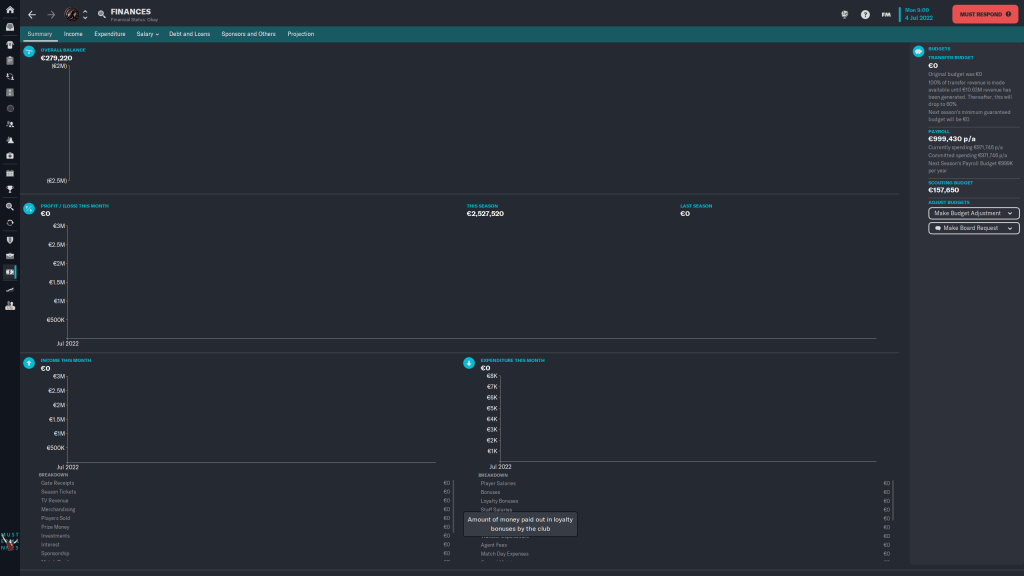Switch to the Income tab
Viewport: 1024px width, 576px height.
[73, 34]
